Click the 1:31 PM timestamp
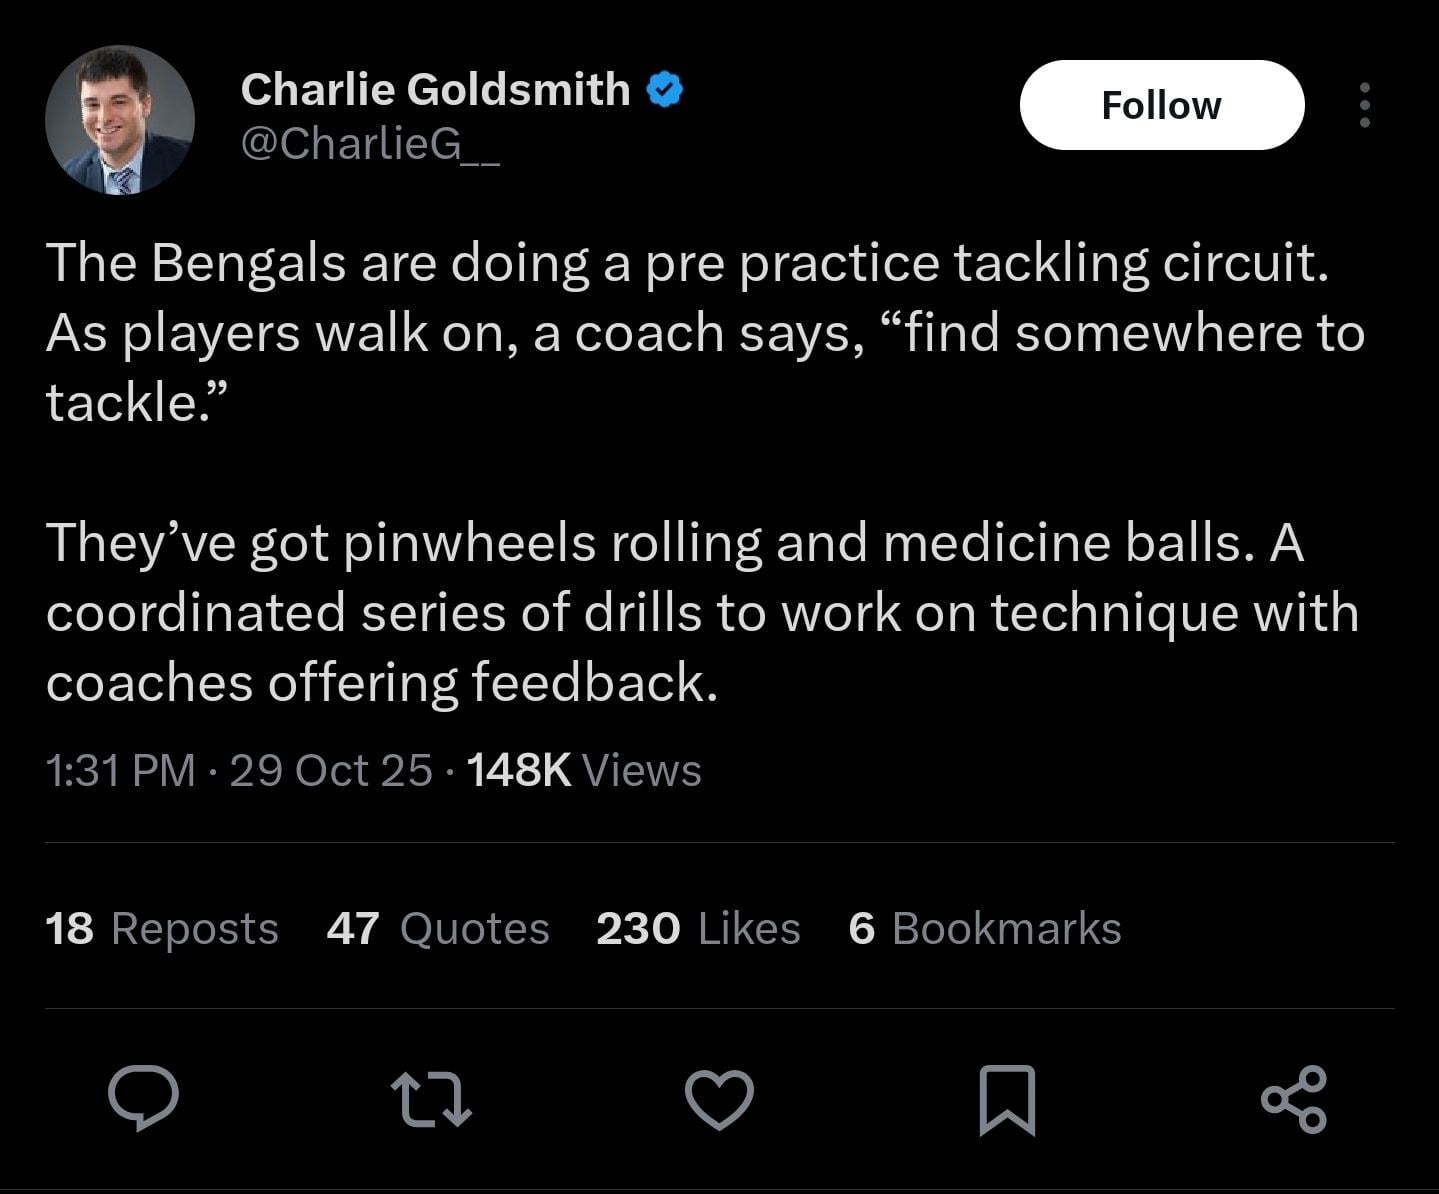This screenshot has width=1439, height=1194. coord(120,770)
